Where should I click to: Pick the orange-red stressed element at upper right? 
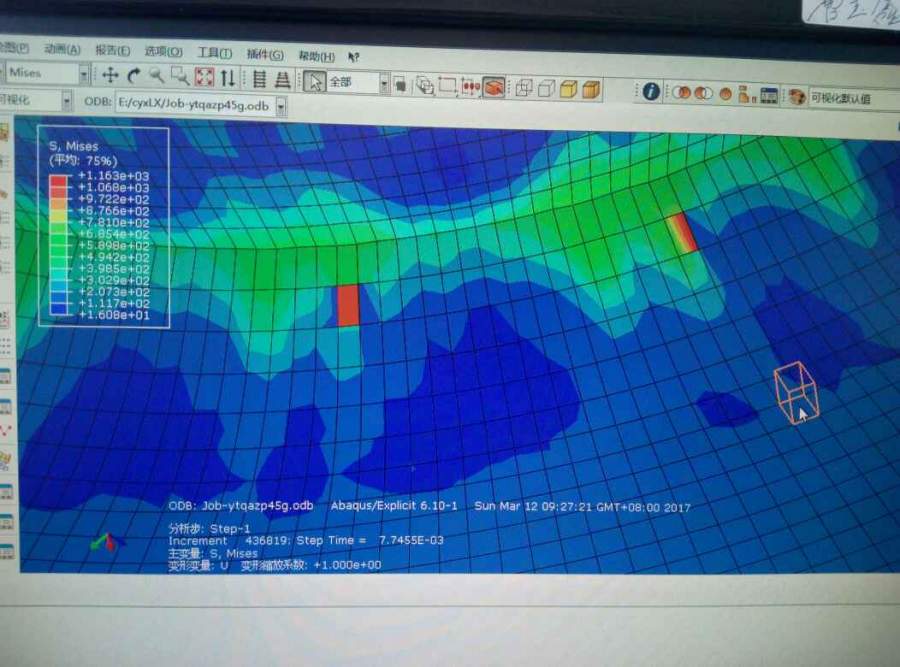[x=683, y=232]
